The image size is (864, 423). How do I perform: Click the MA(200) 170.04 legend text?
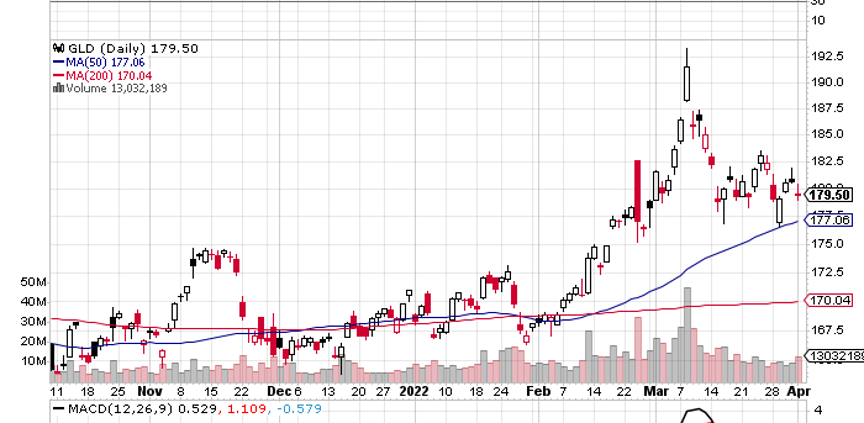[111, 74]
